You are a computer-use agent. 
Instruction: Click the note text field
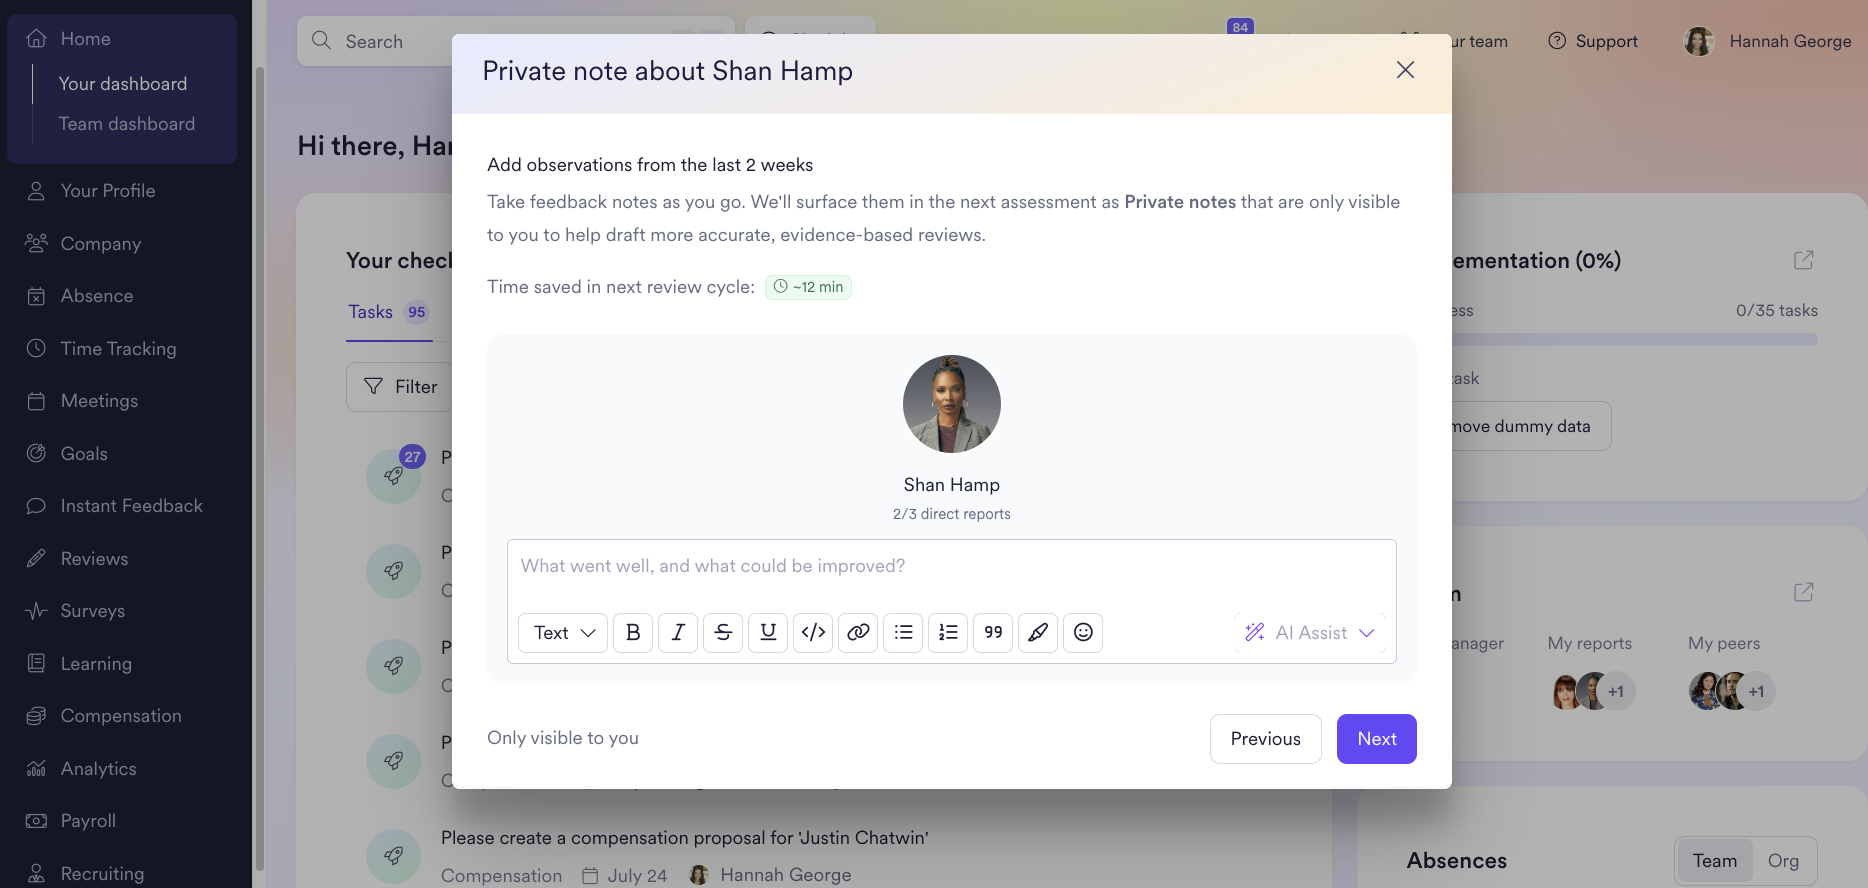952,567
